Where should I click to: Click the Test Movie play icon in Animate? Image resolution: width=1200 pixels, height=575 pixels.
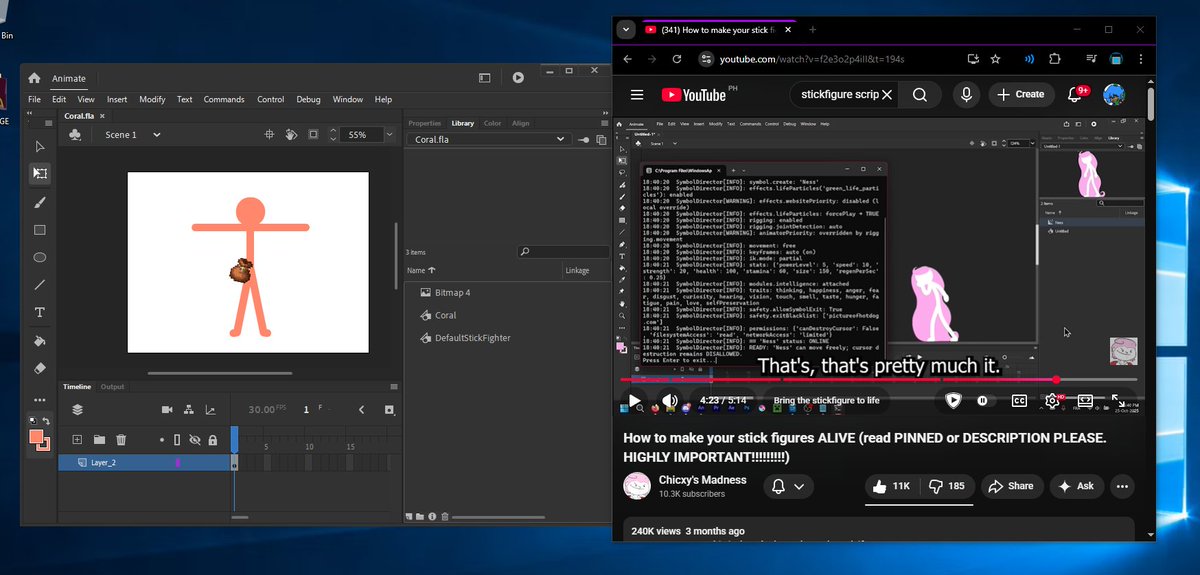pos(518,77)
